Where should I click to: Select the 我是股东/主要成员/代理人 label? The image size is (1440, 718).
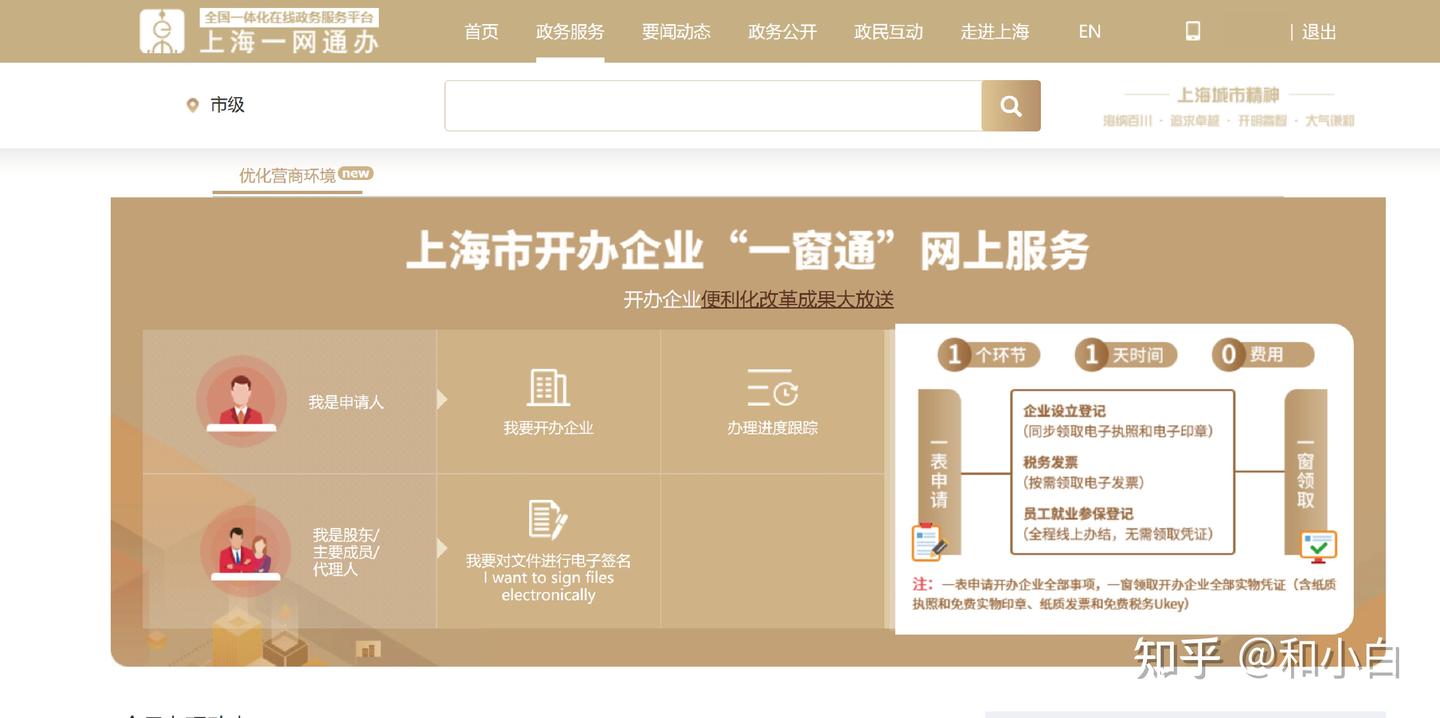click(x=346, y=552)
